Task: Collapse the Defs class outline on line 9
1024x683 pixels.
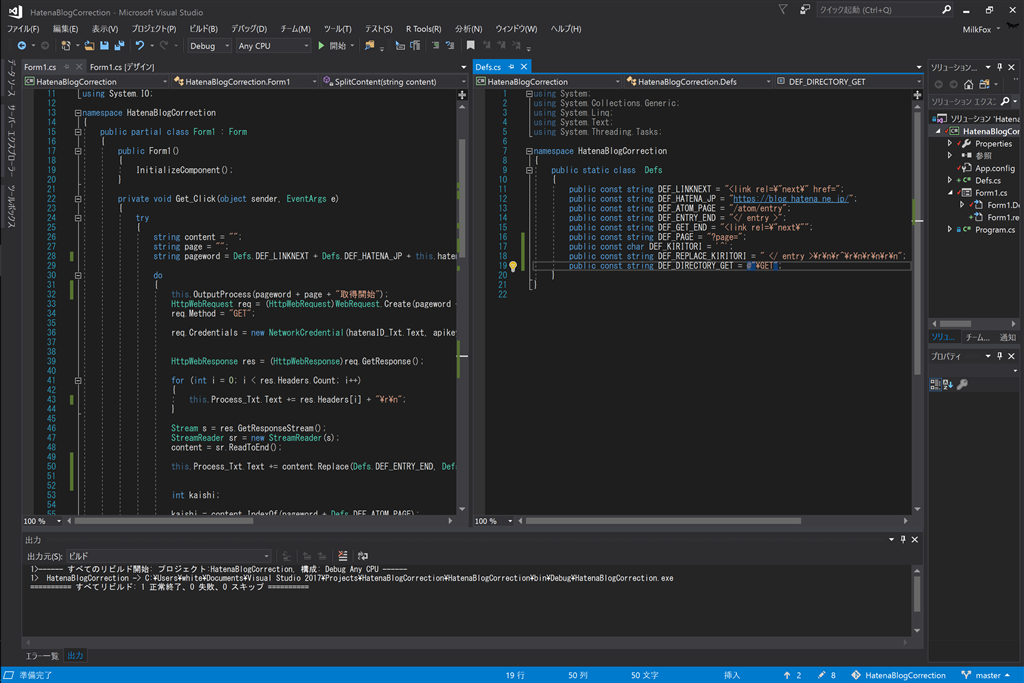Action: pos(529,170)
